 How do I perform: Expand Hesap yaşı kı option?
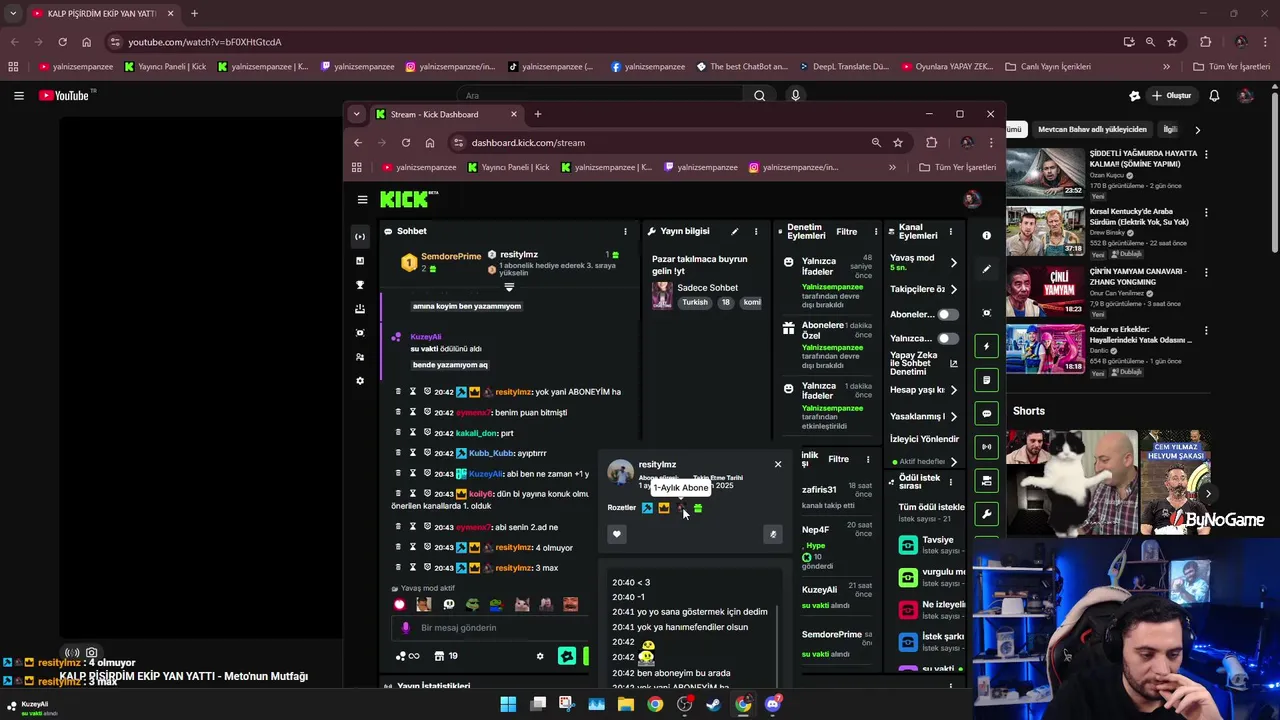tap(953, 390)
